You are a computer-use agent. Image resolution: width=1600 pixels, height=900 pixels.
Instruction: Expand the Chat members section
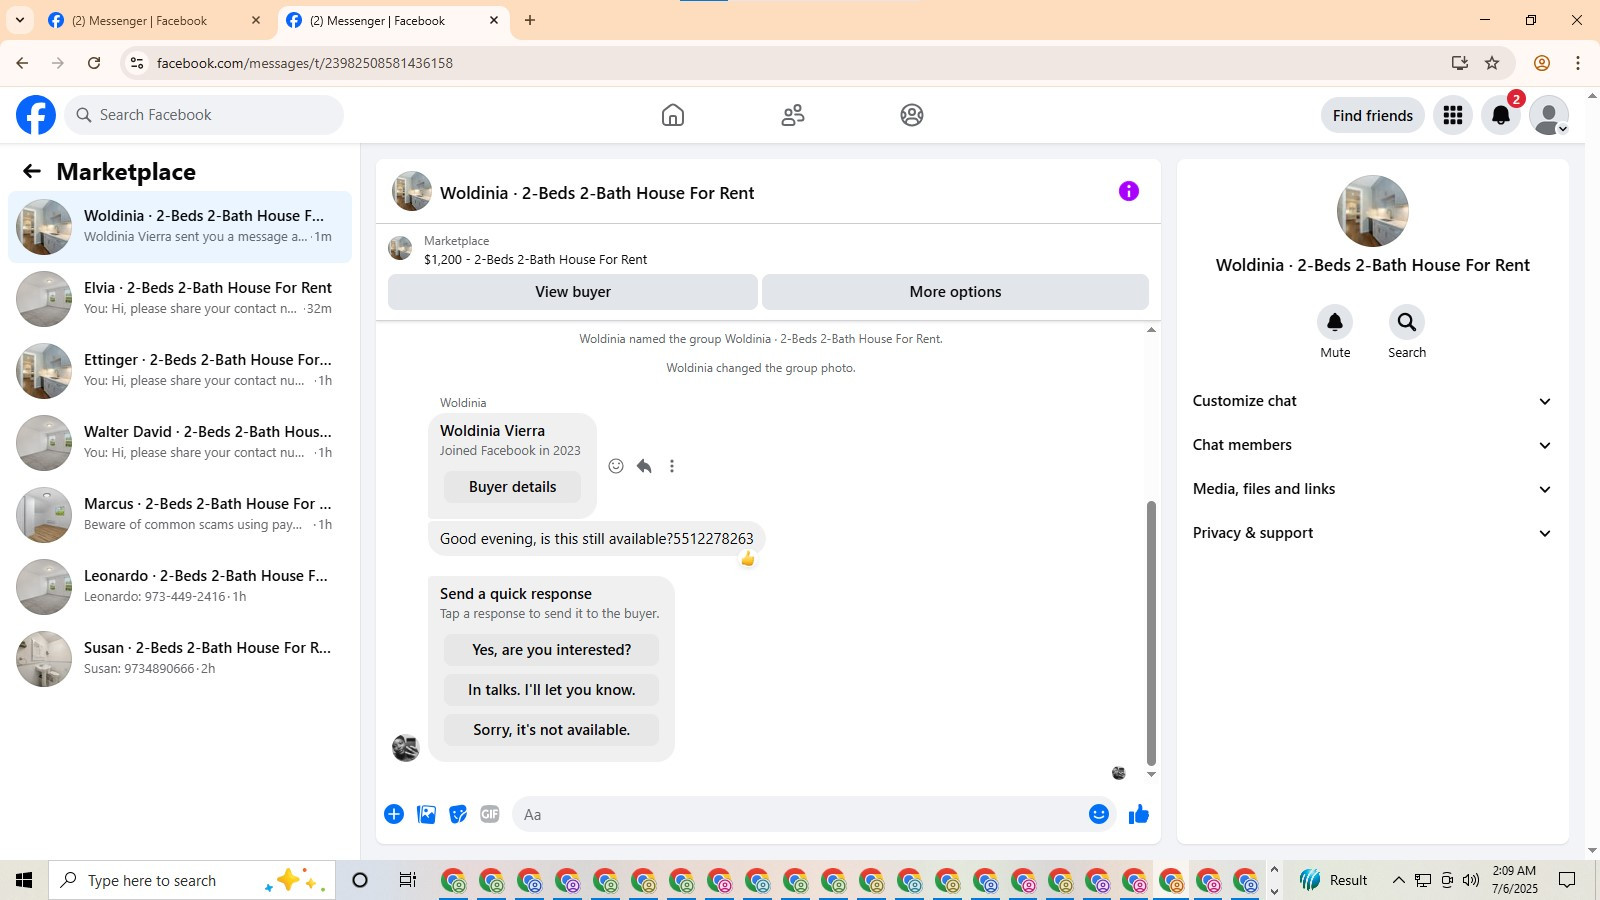(x=1372, y=445)
